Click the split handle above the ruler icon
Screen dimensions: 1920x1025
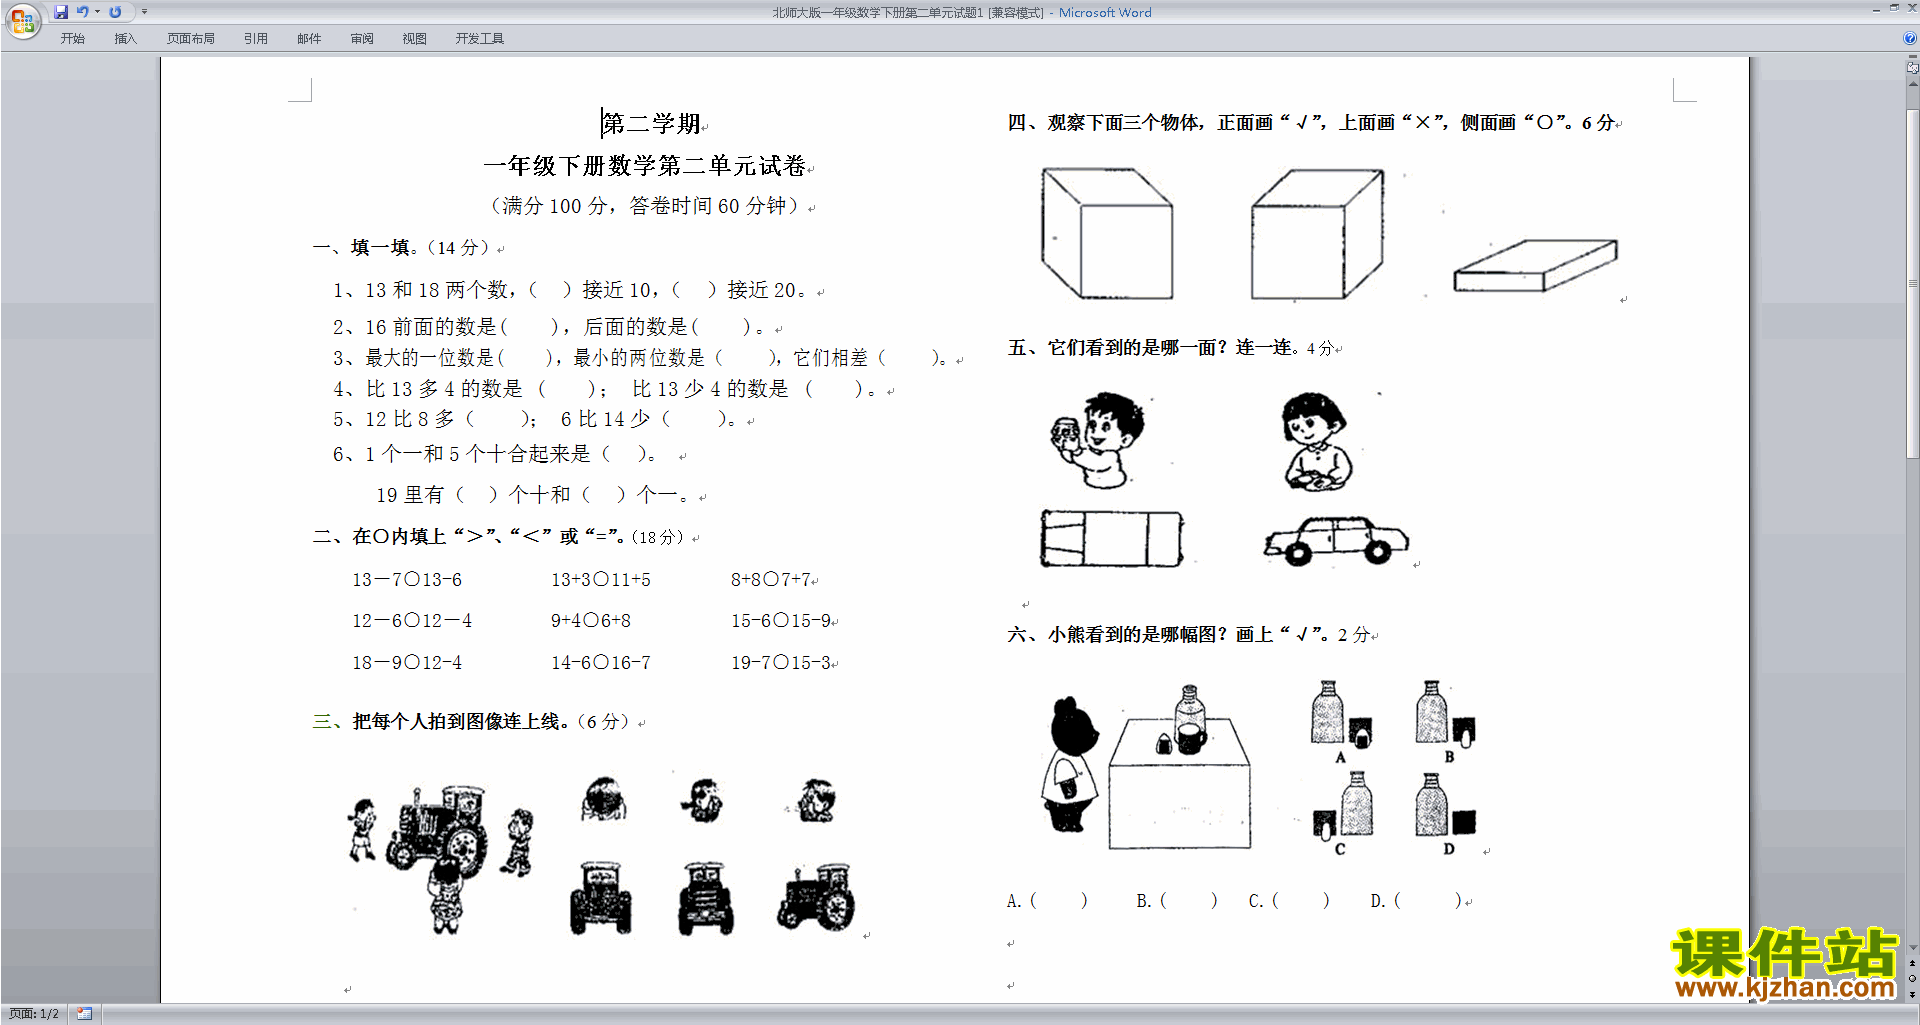tap(1913, 57)
